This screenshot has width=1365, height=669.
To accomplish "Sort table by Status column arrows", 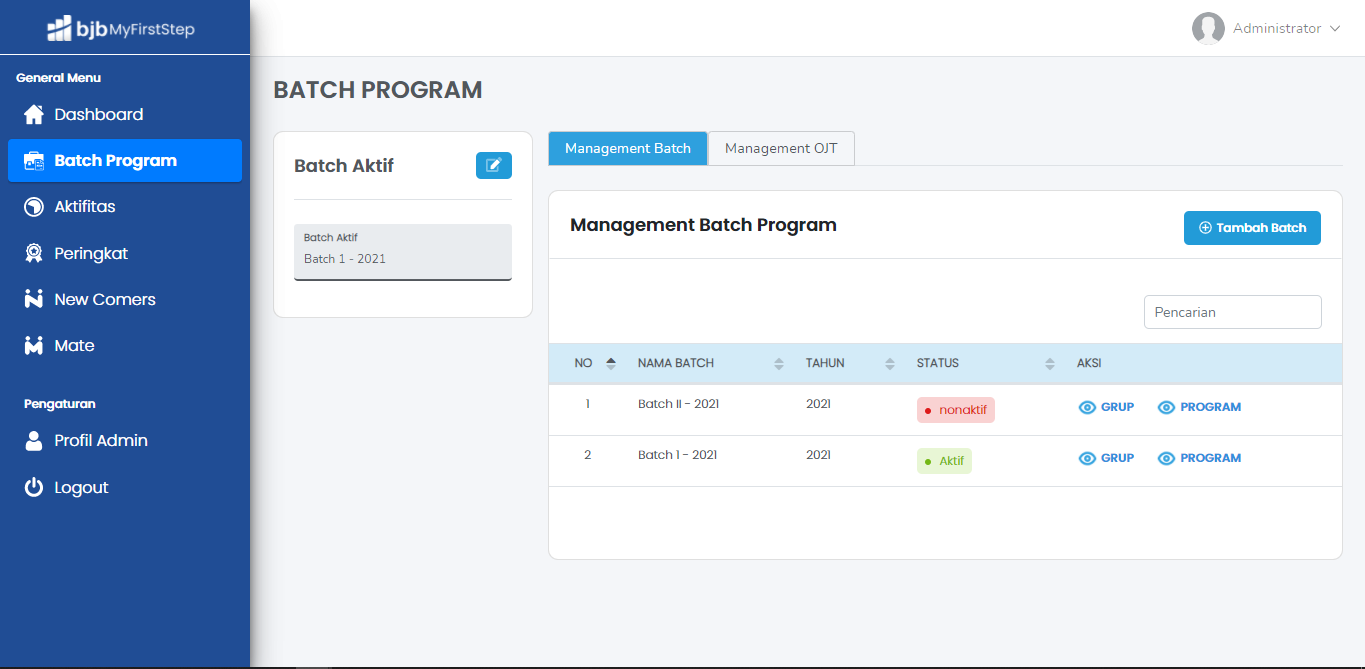I will [1049, 364].
